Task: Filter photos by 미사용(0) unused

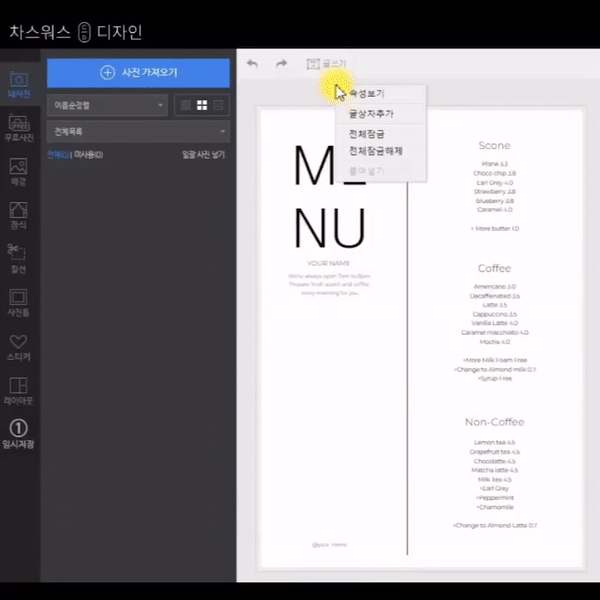Action: tap(88, 155)
